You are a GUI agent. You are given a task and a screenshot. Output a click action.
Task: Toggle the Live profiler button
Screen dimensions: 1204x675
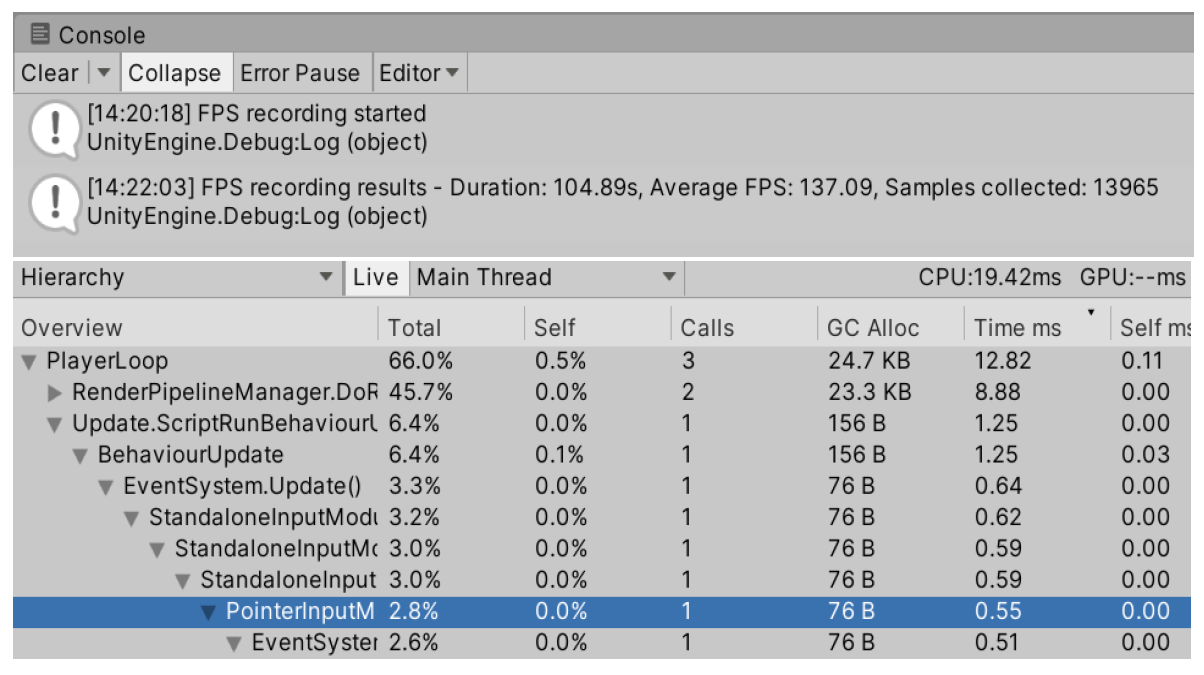[375, 278]
